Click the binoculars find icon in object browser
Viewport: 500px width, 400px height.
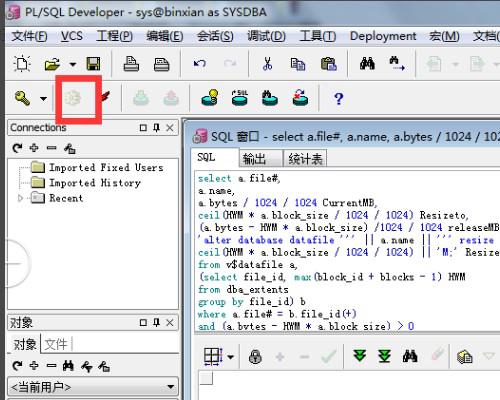[x=68, y=366]
